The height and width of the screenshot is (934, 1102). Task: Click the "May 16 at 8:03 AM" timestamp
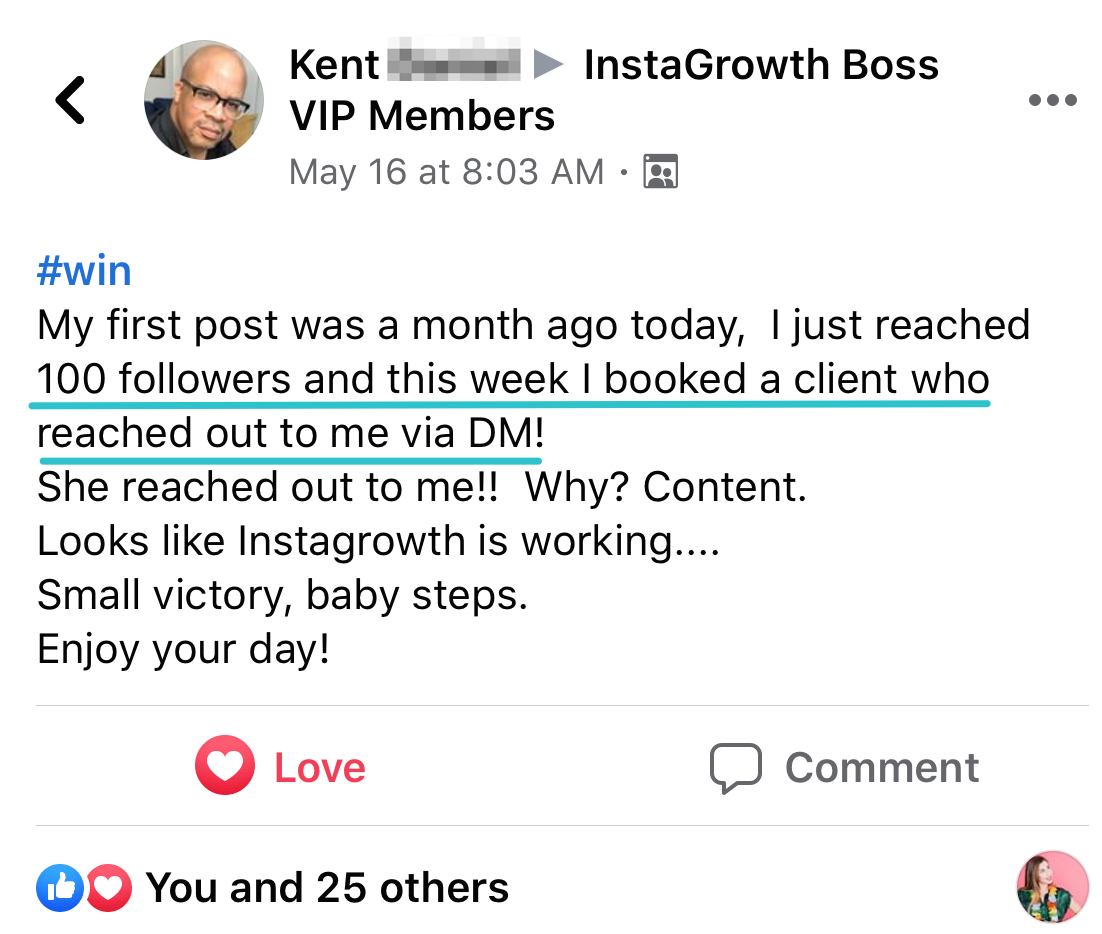[x=446, y=172]
